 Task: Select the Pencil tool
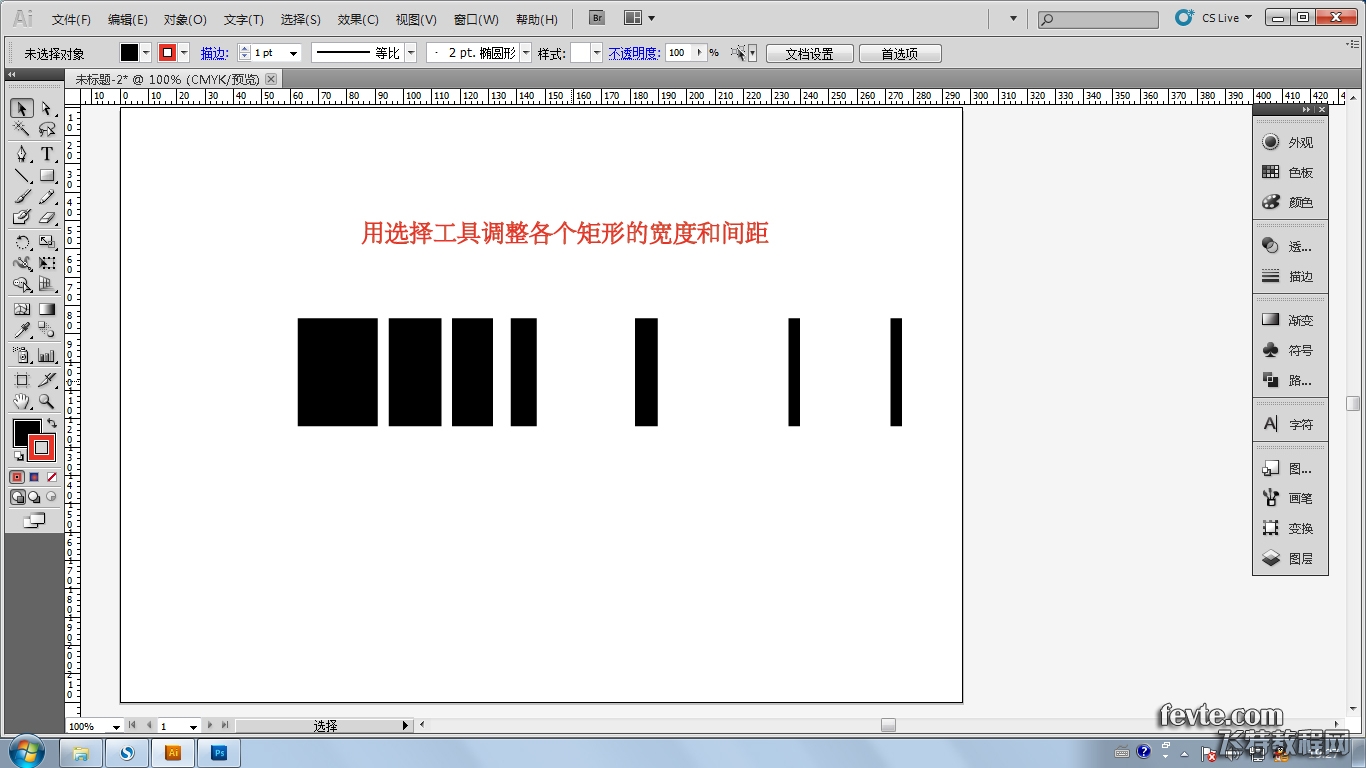tap(46, 197)
